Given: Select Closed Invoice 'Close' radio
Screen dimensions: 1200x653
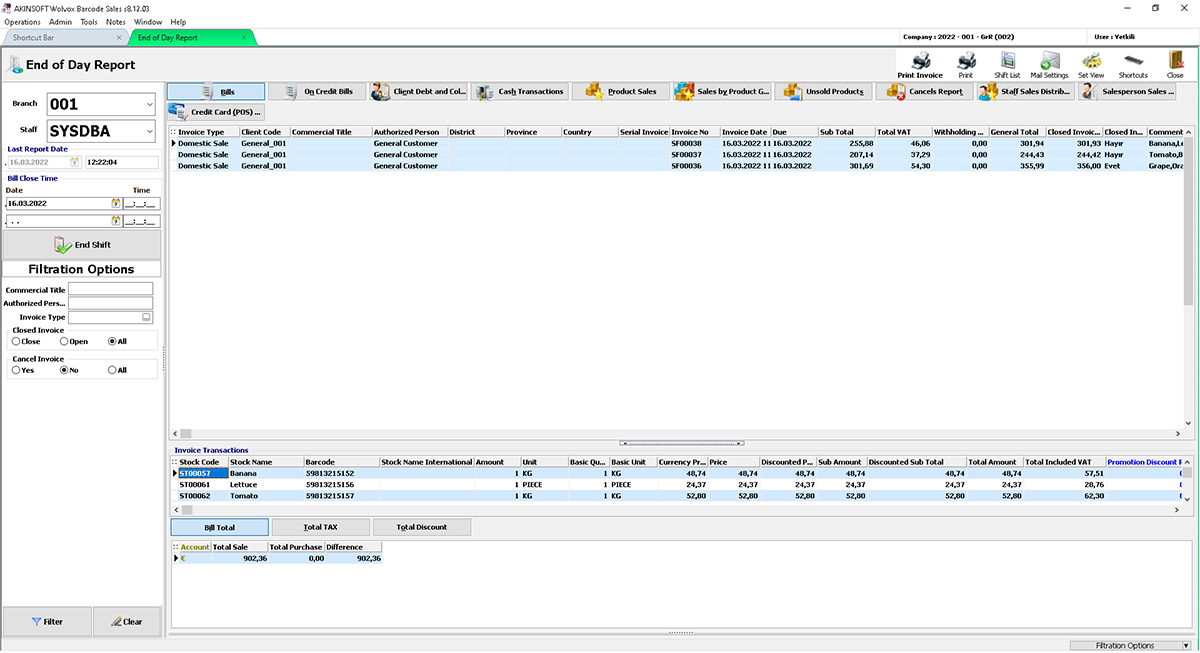Looking at the screenshot, I should 16,342.
